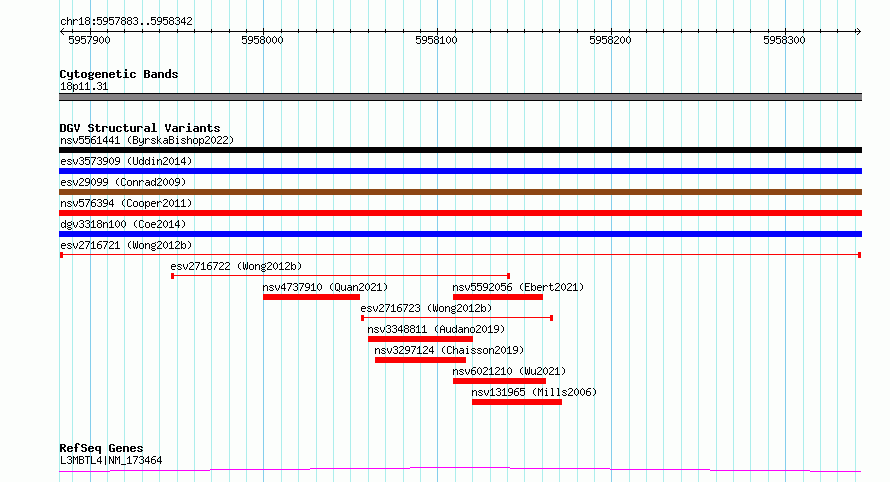This screenshot has height=482, width=890.
Task: Click the red nsv3297124 variant bar
Action: pyautogui.click(x=420, y=360)
